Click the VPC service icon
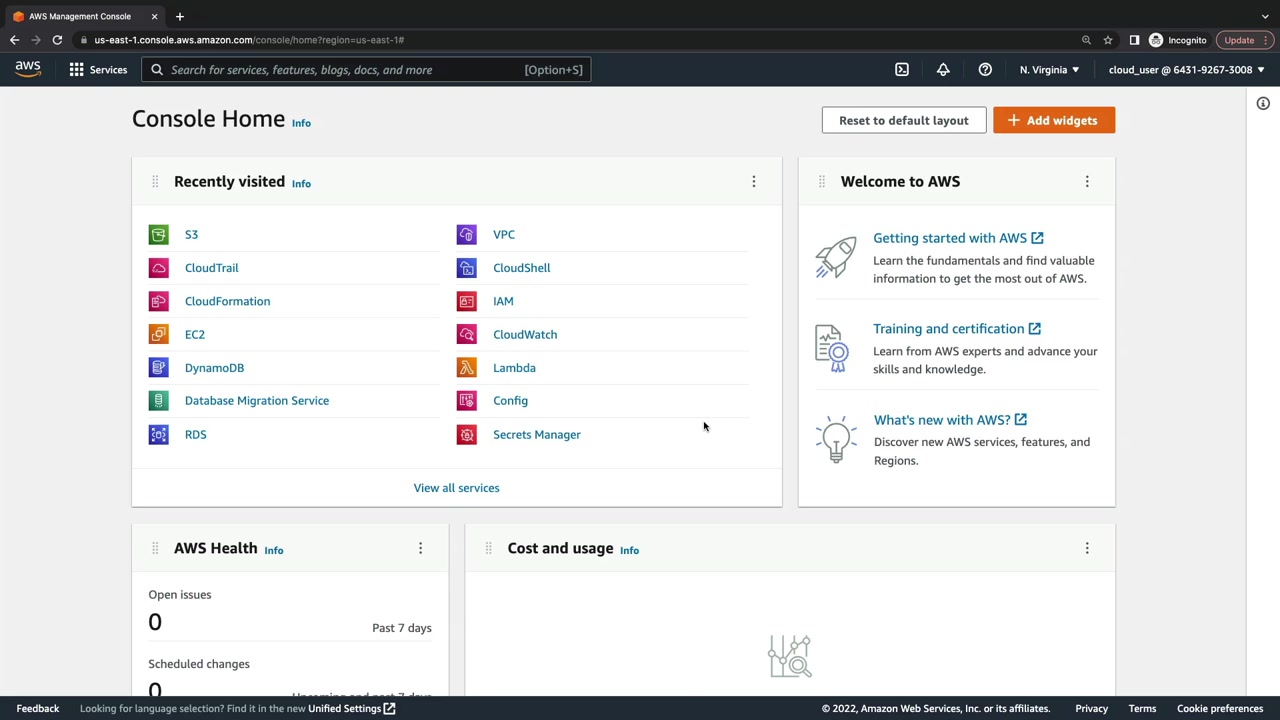Screen dimensions: 1280x720 click(466, 234)
